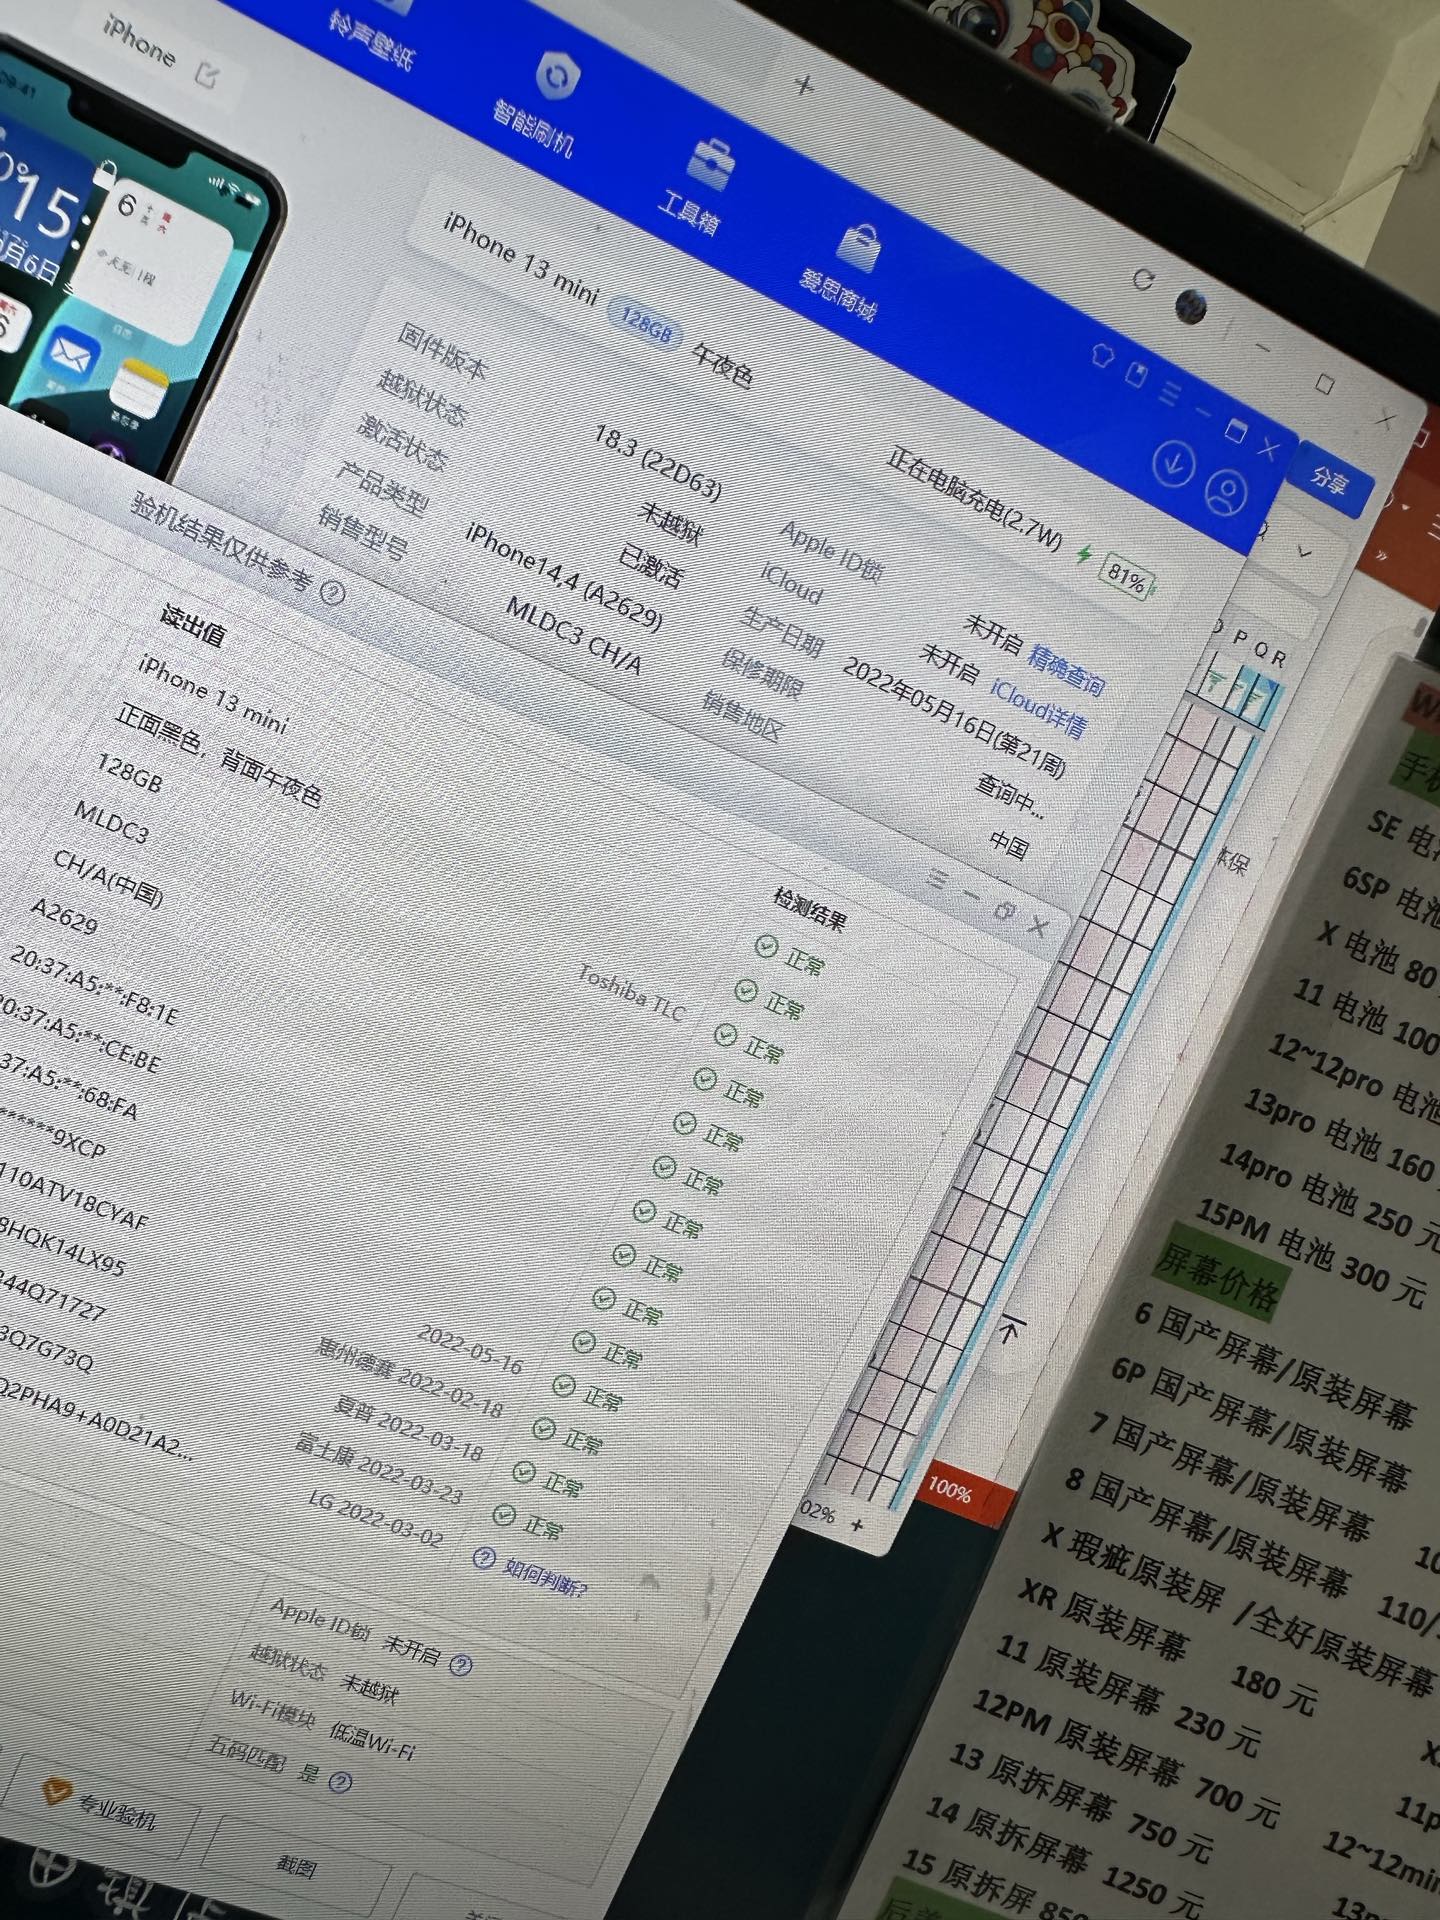Open menu icon of the inspection dialog

click(937, 879)
